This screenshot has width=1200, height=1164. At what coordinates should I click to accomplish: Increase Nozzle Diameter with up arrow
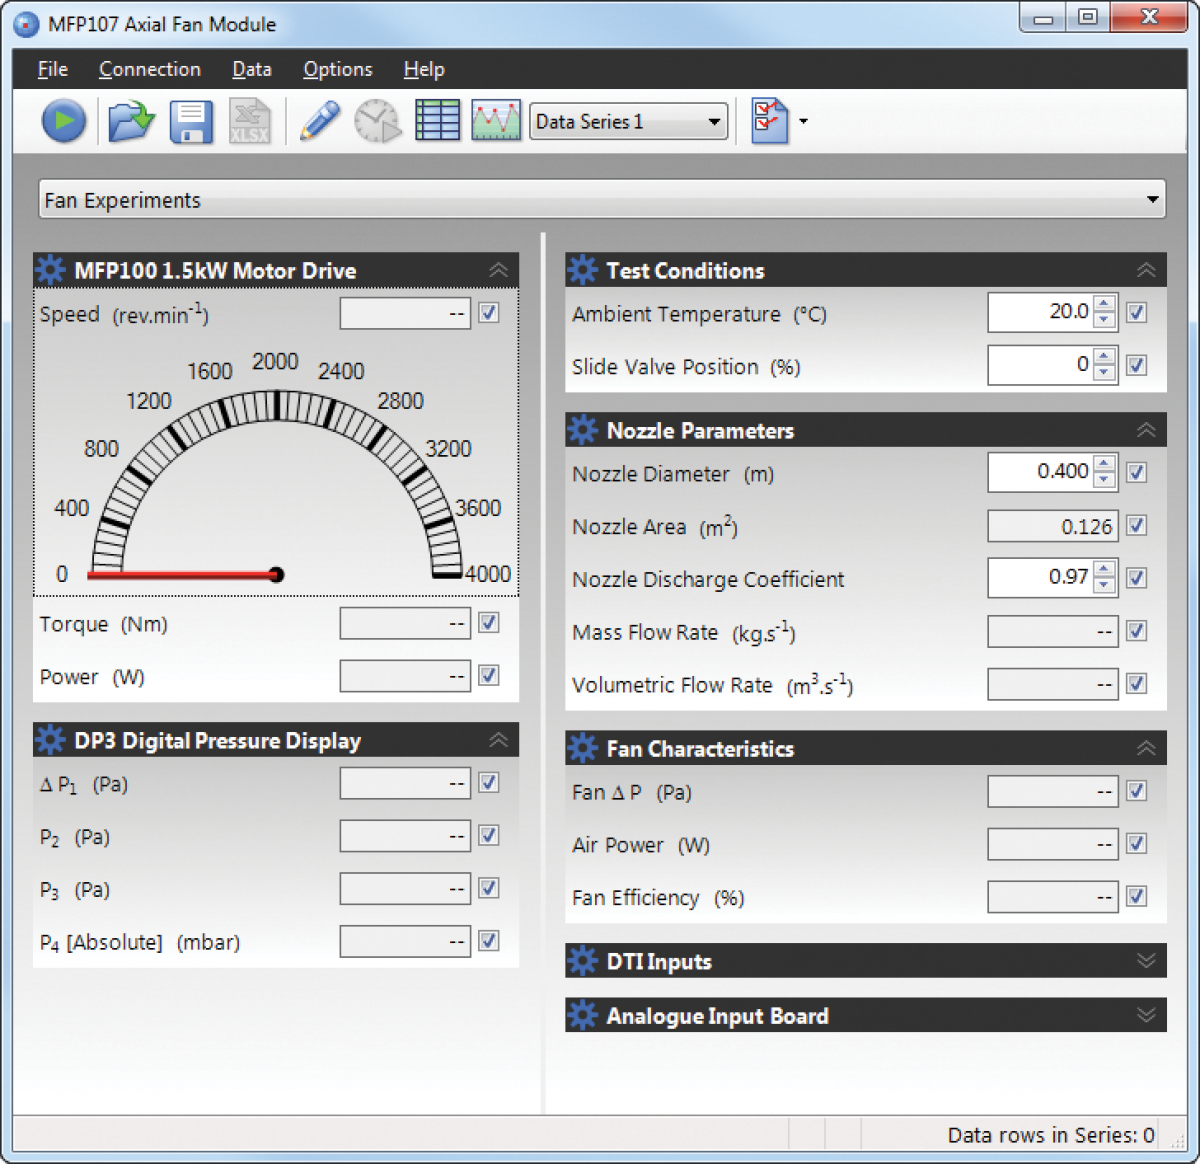pos(1104,464)
